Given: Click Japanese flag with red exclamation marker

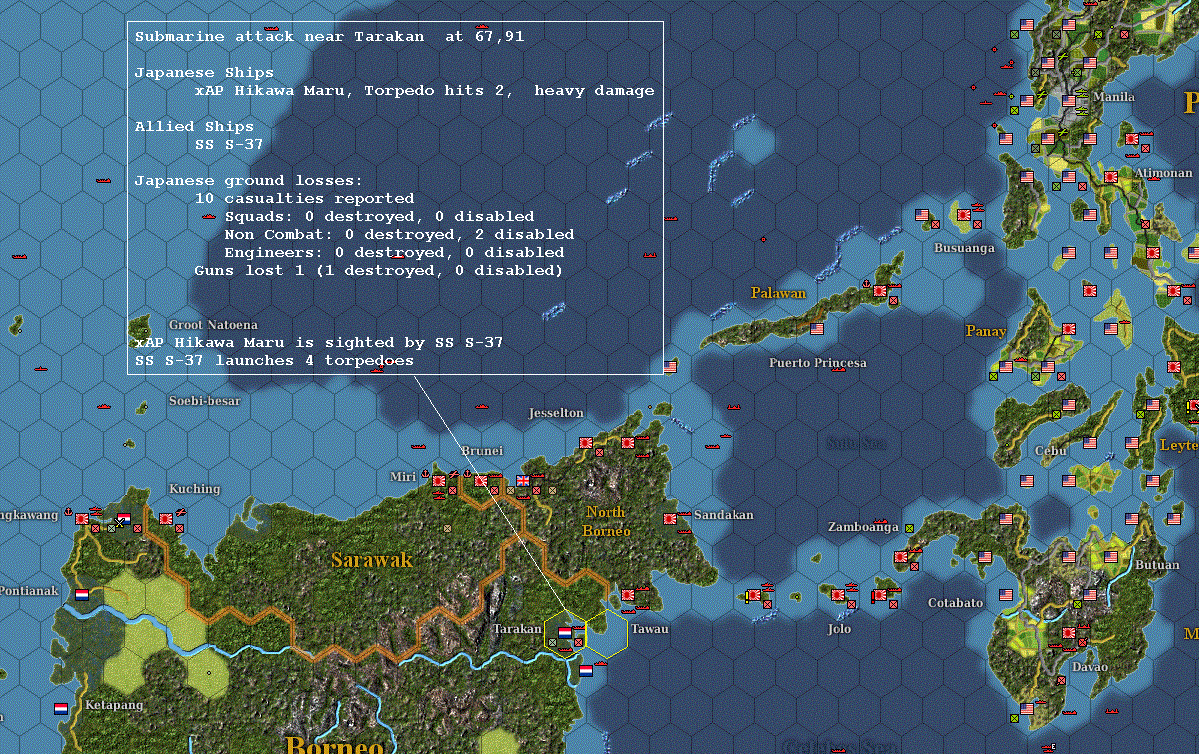Looking at the screenshot, I should pos(879,595).
